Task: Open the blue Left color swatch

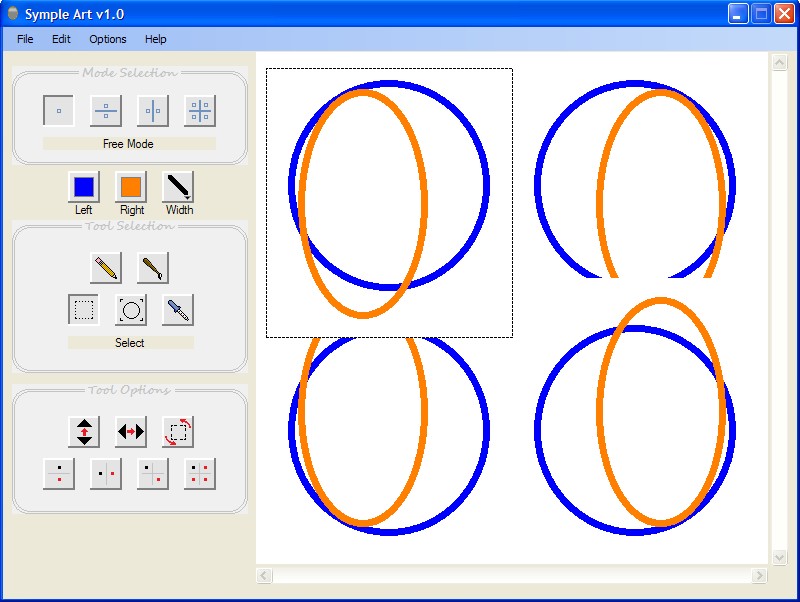Action: (84, 187)
